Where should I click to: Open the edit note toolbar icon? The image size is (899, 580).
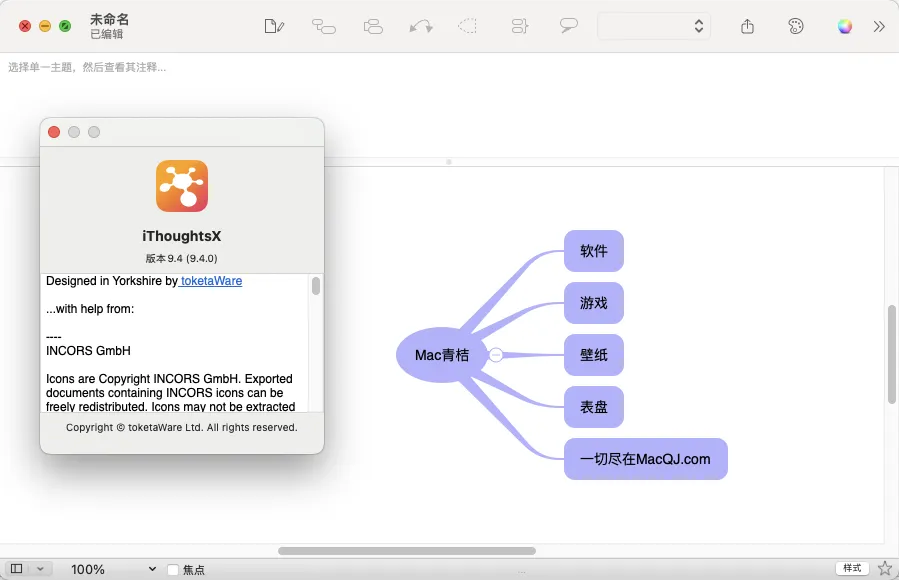(x=274, y=26)
